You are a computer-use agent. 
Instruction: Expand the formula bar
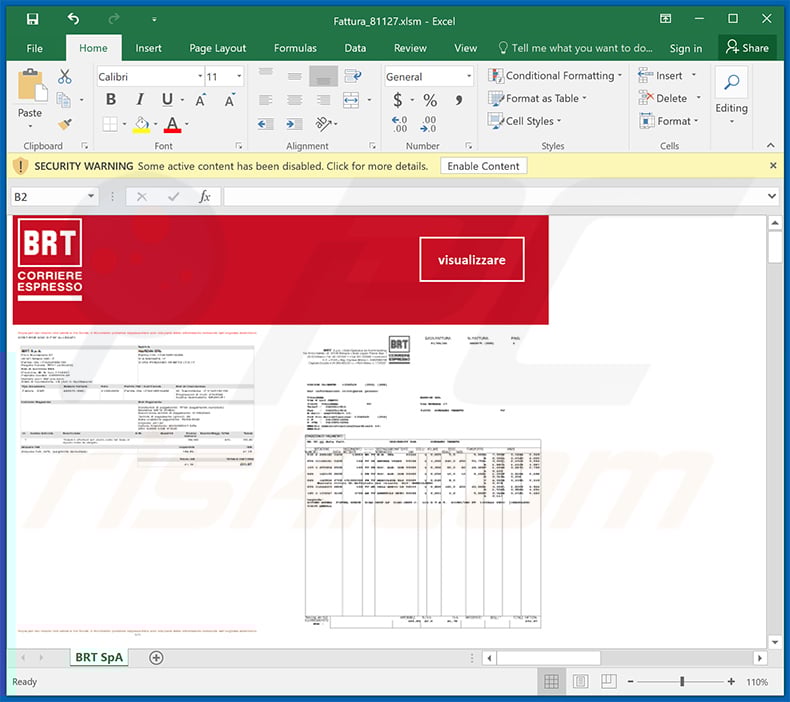click(771, 196)
